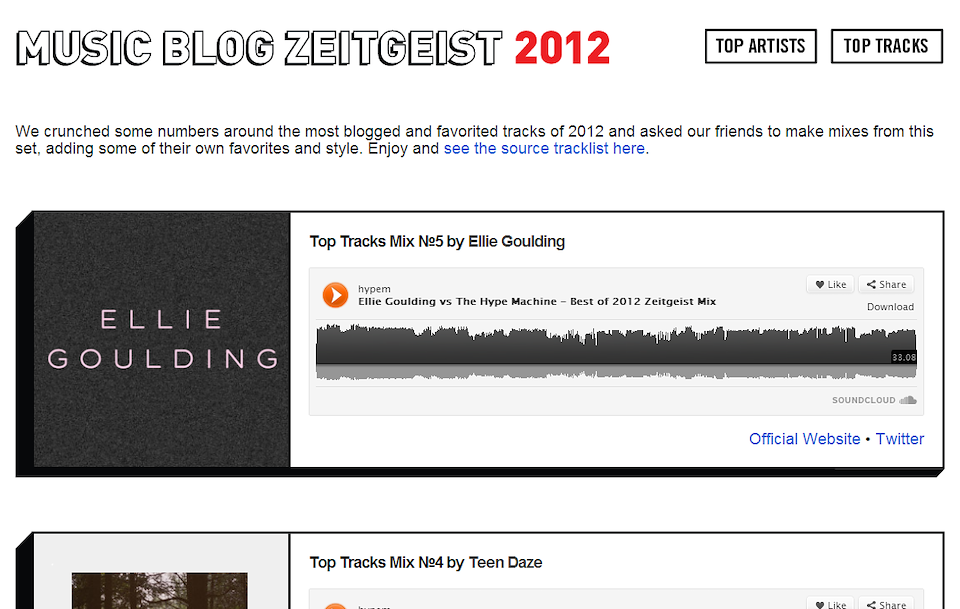Click the 'Top Tracks Mix №5 by Ellie Goulding' heading
Viewport: 960px width, 609px height.
coord(437,241)
